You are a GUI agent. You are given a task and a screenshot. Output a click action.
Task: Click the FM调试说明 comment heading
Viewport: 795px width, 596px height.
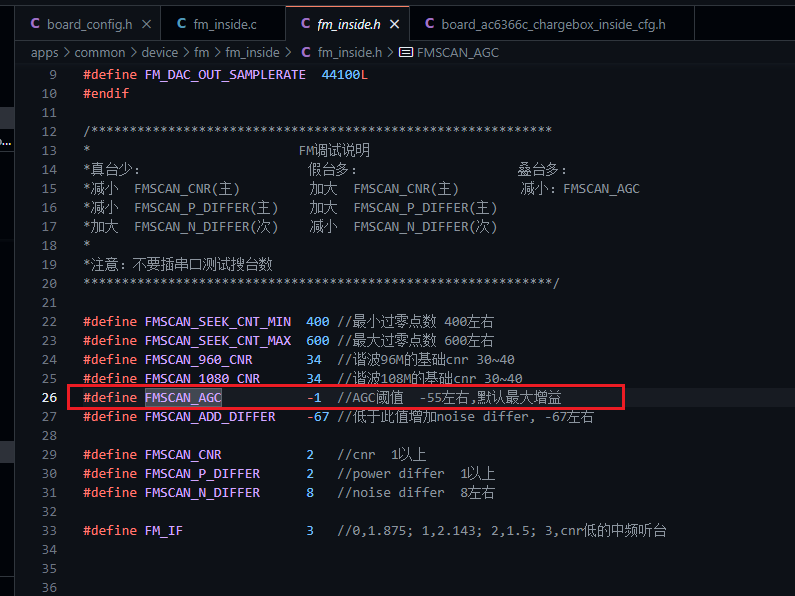(334, 151)
